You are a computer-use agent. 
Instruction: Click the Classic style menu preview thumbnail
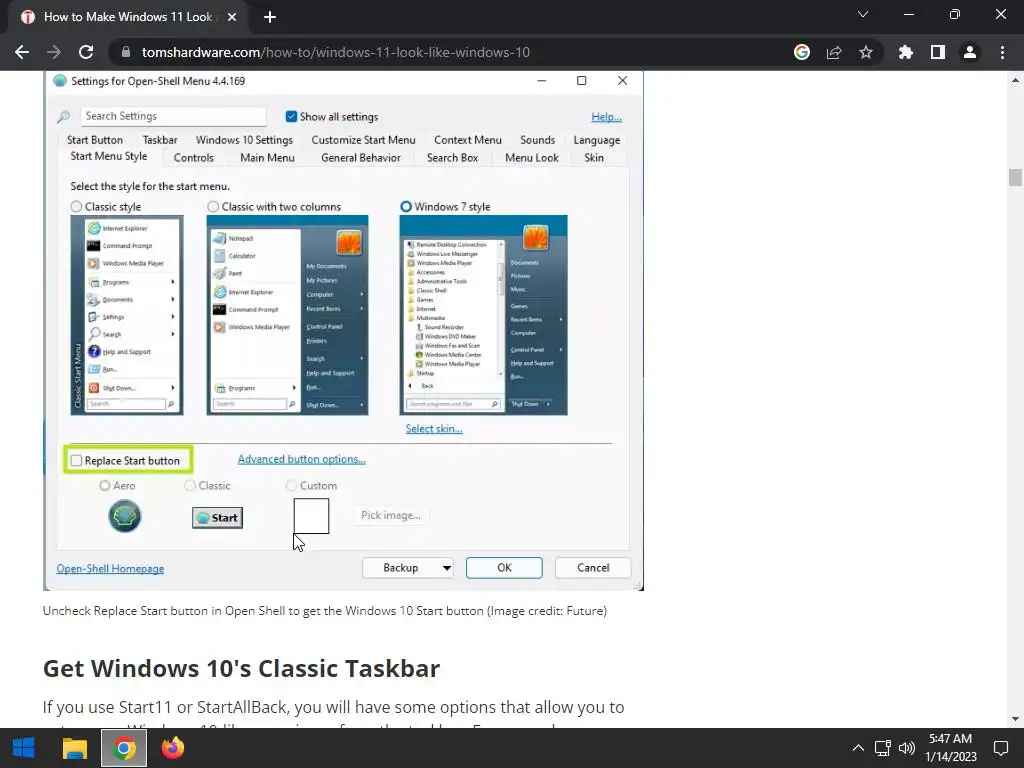127,315
